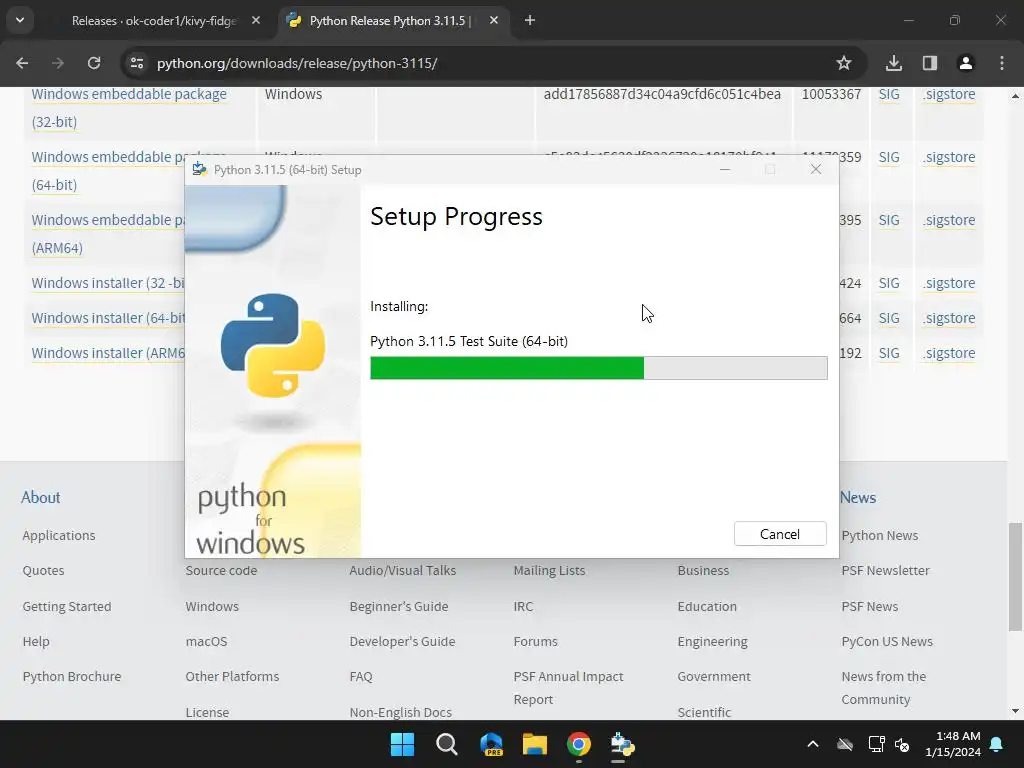The width and height of the screenshot is (1024, 768).
Task: Open .sigstore link for 32-bit embeddable package
Action: (949, 94)
